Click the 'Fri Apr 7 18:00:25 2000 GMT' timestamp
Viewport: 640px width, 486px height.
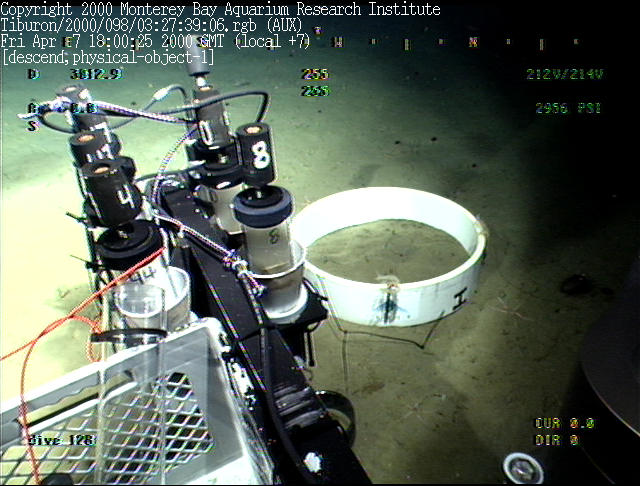click(155, 41)
